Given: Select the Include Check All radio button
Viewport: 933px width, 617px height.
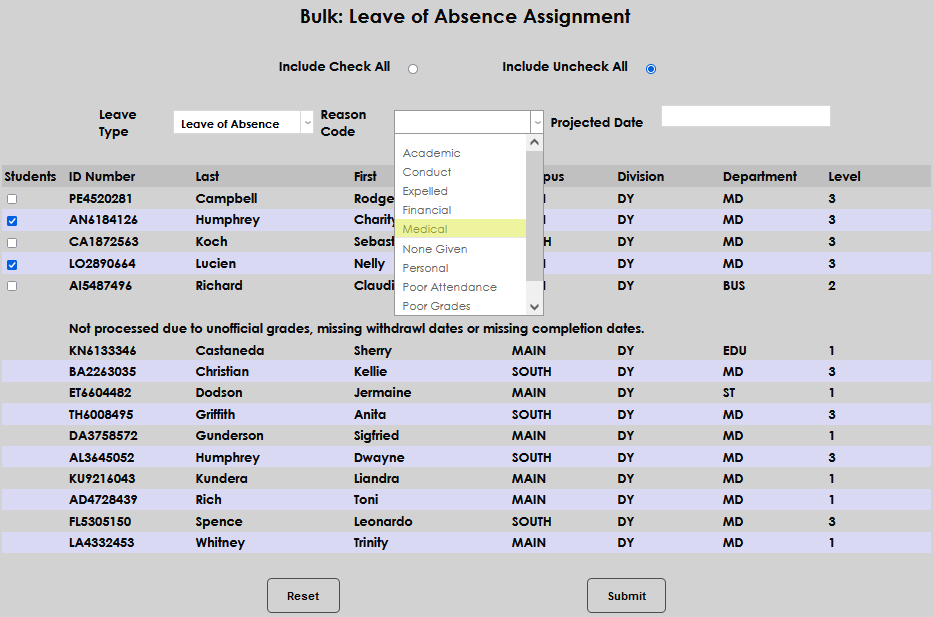Looking at the screenshot, I should pos(412,69).
